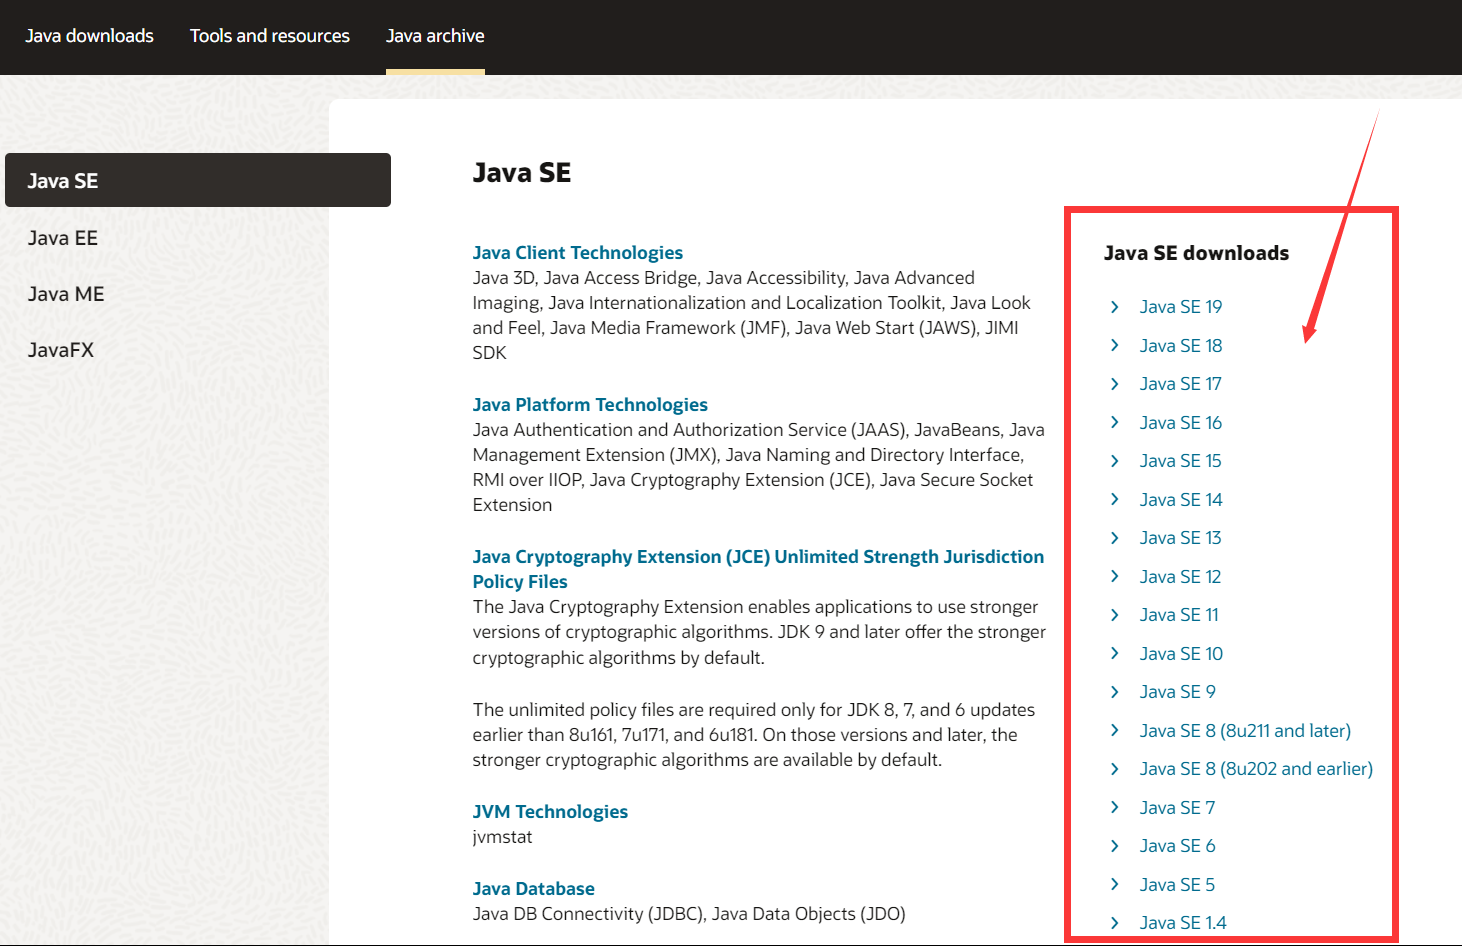Select Java ME in the sidebar
Image resolution: width=1462 pixels, height=946 pixels.
[66, 294]
